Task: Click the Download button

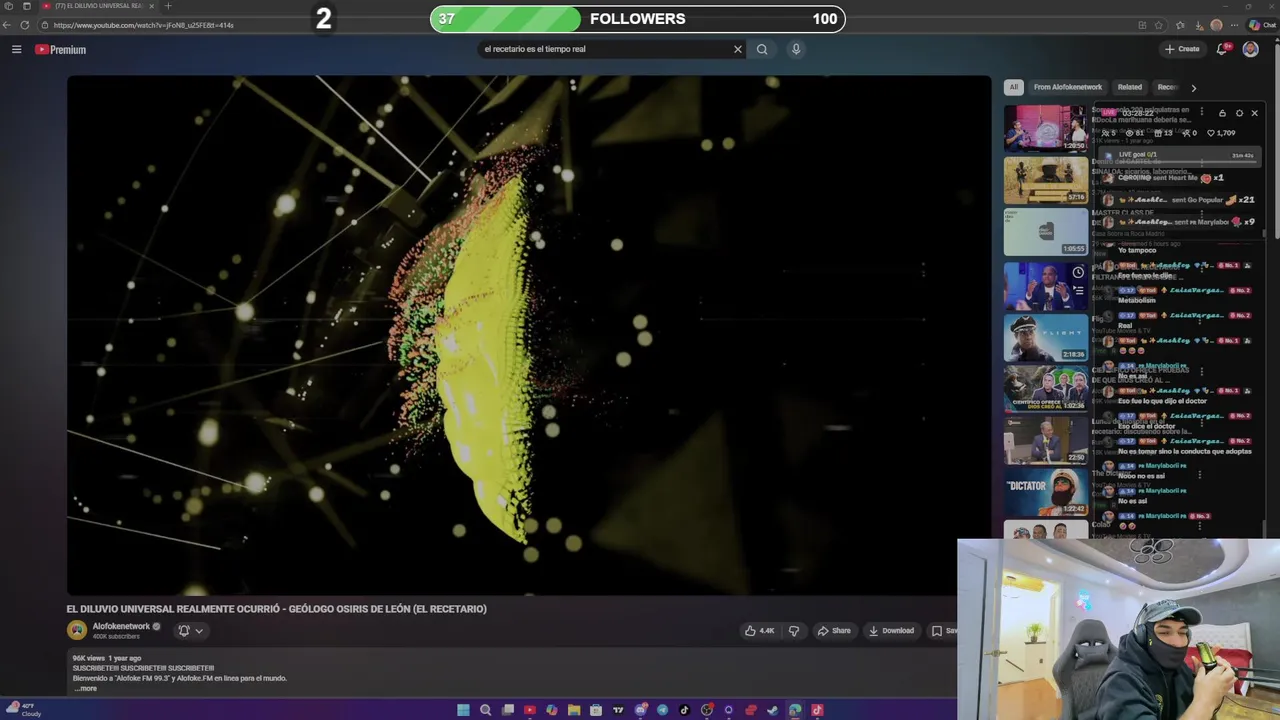Action: tap(891, 631)
